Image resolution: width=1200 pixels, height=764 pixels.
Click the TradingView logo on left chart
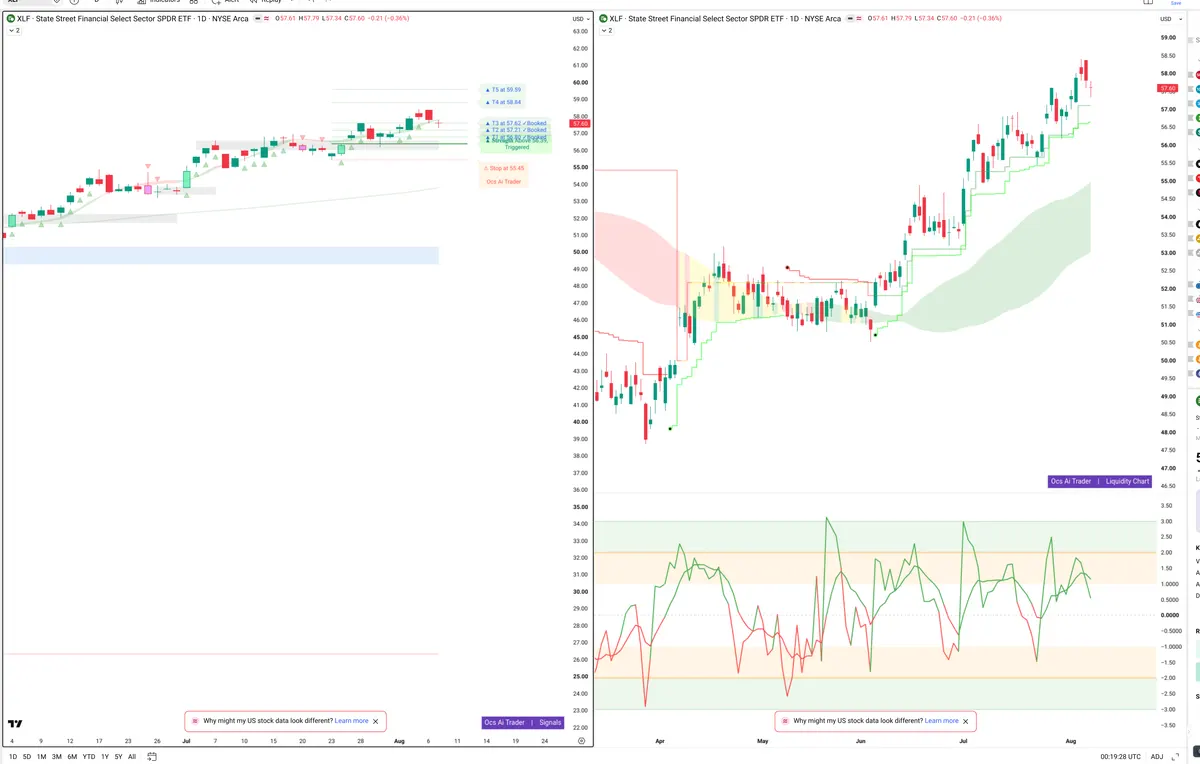15,724
